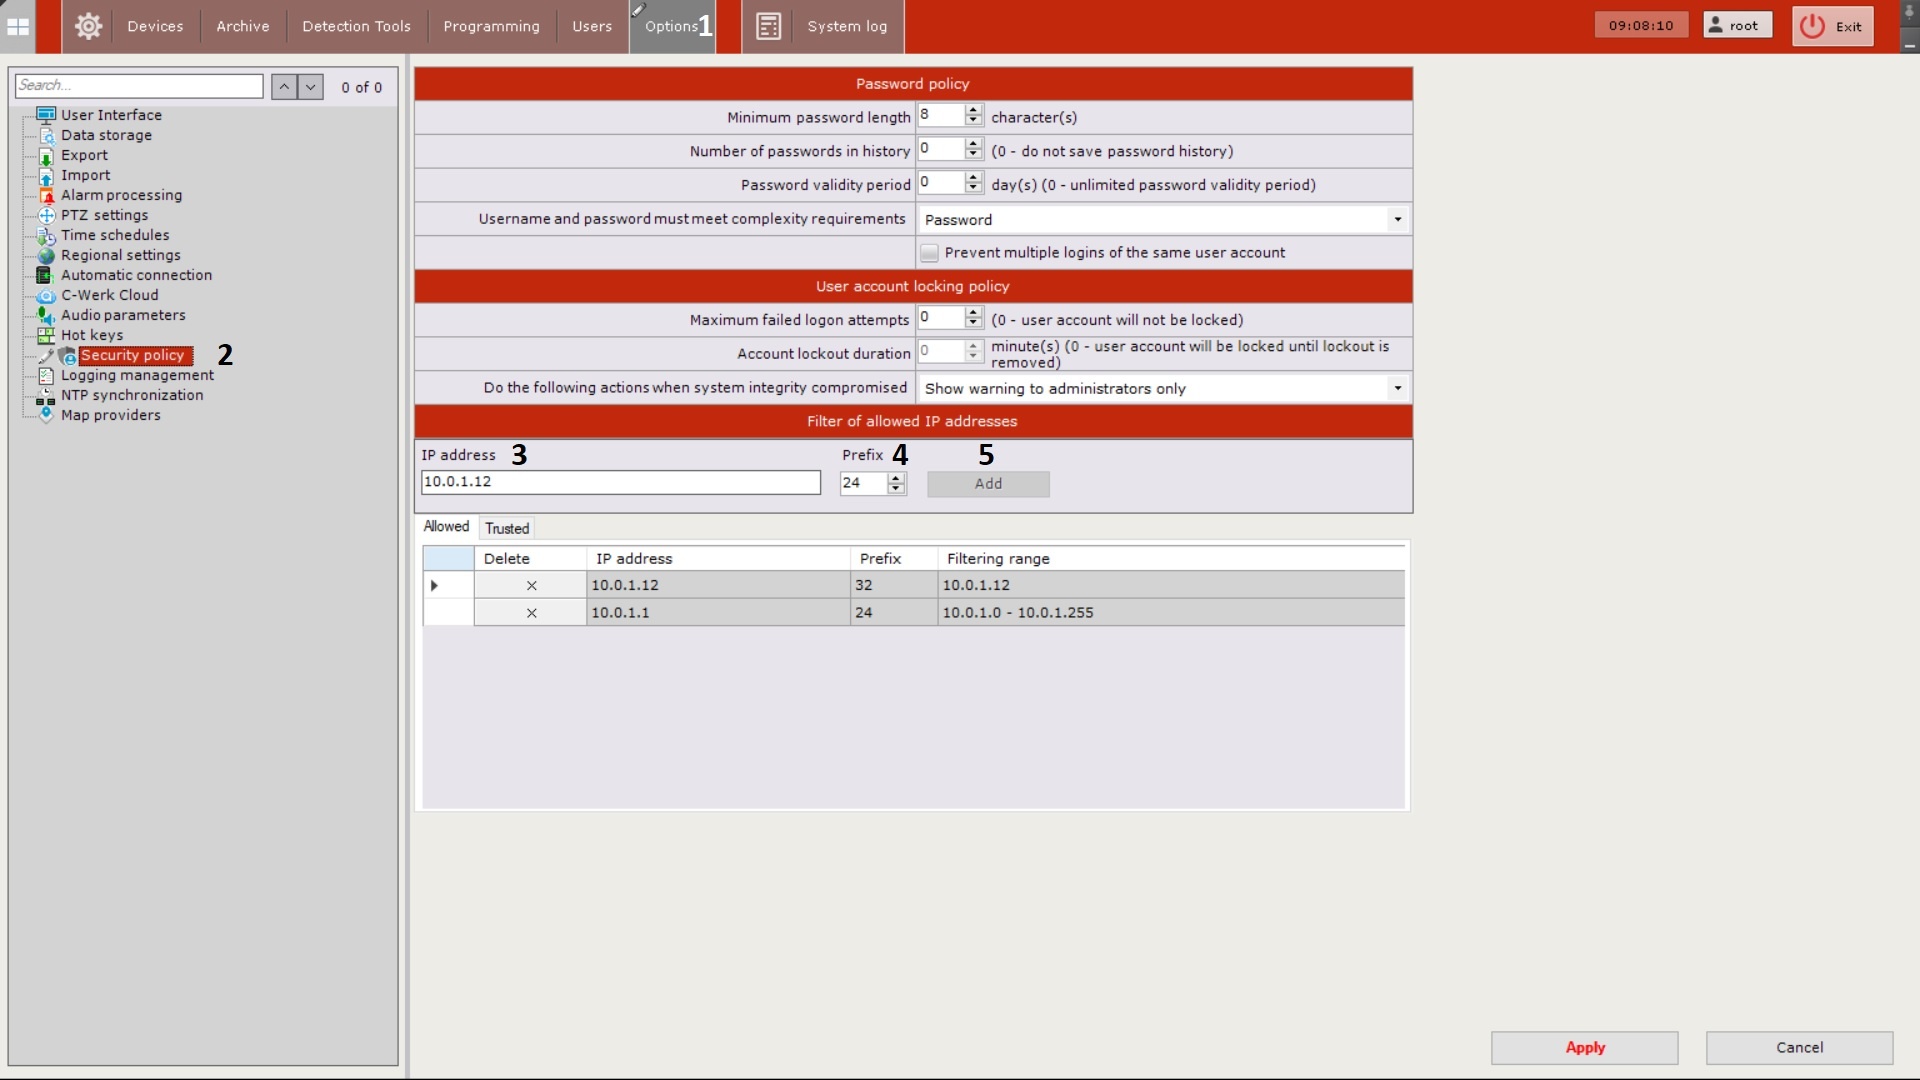The height and width of the screenshot is (1080, 1920).
Task: Click the Map providers icon
Action: point(46,414)
